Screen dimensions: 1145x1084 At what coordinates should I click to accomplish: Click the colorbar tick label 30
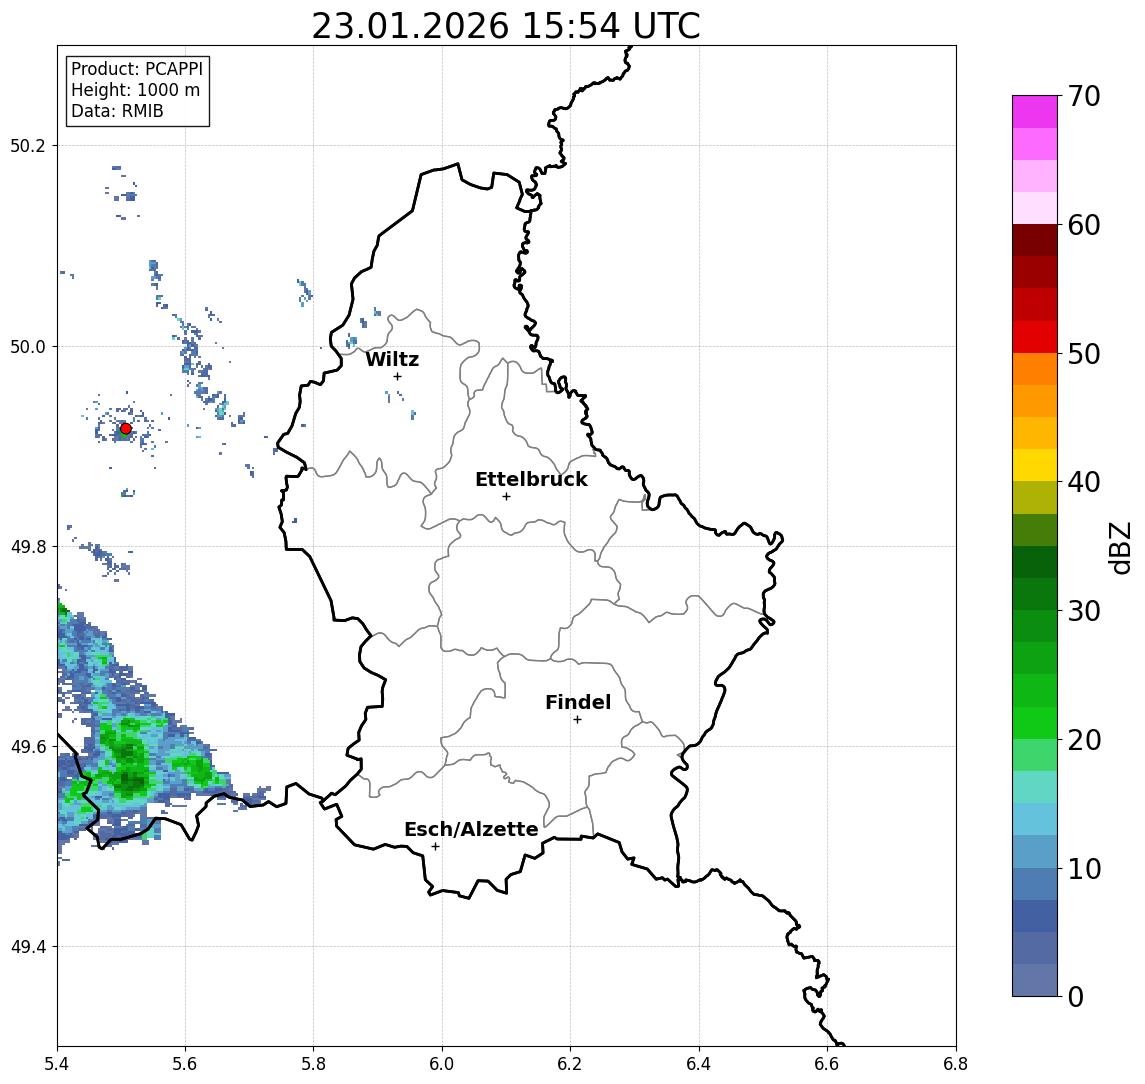point(1083,611)
